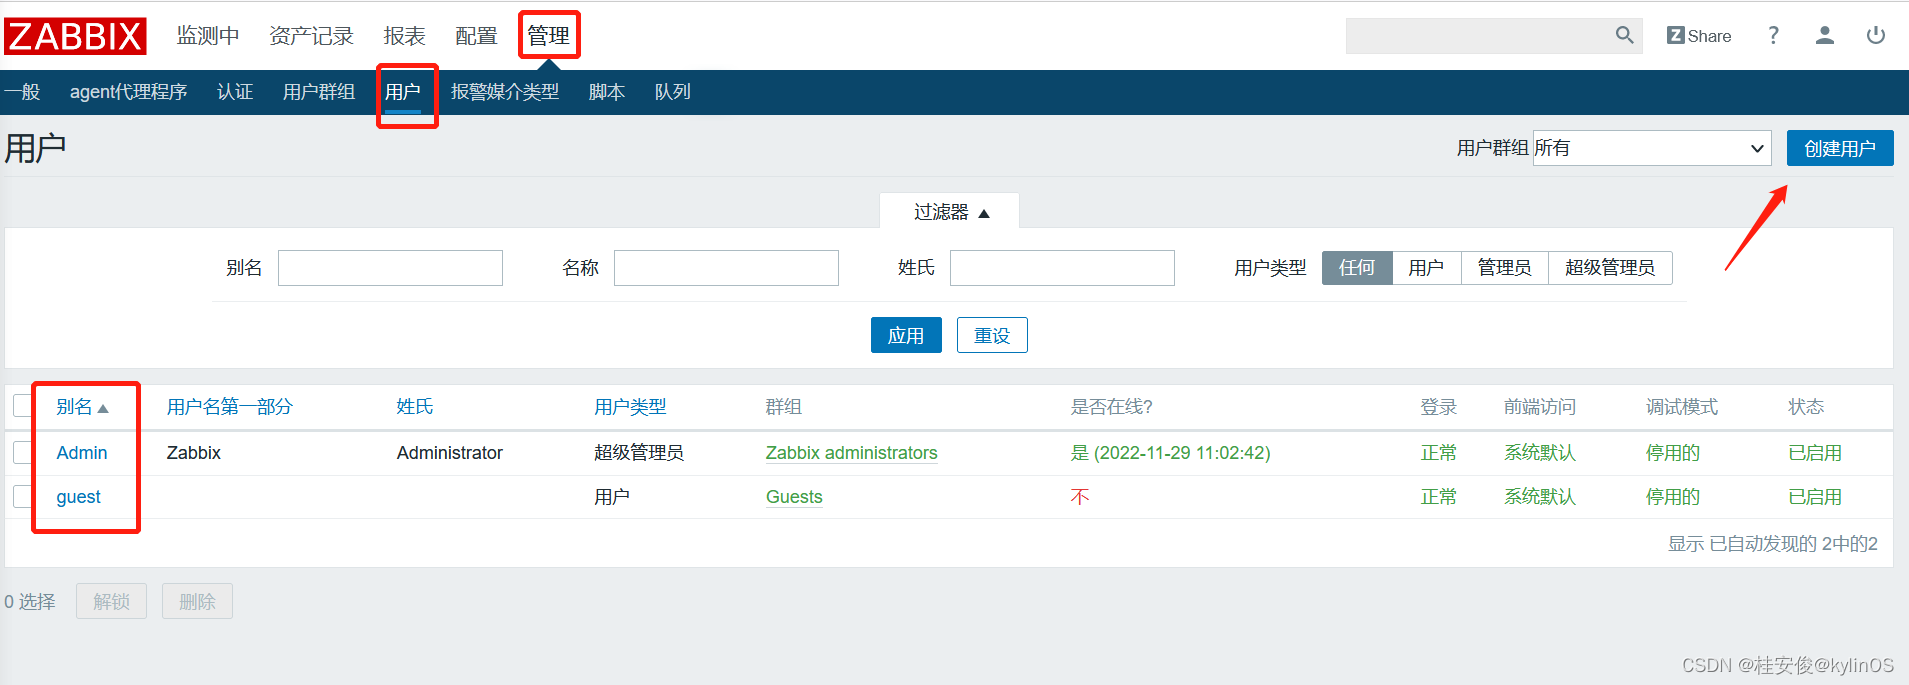Click the Administrator surname cell
1909x685 pixels.
click(x=450, y=453)
